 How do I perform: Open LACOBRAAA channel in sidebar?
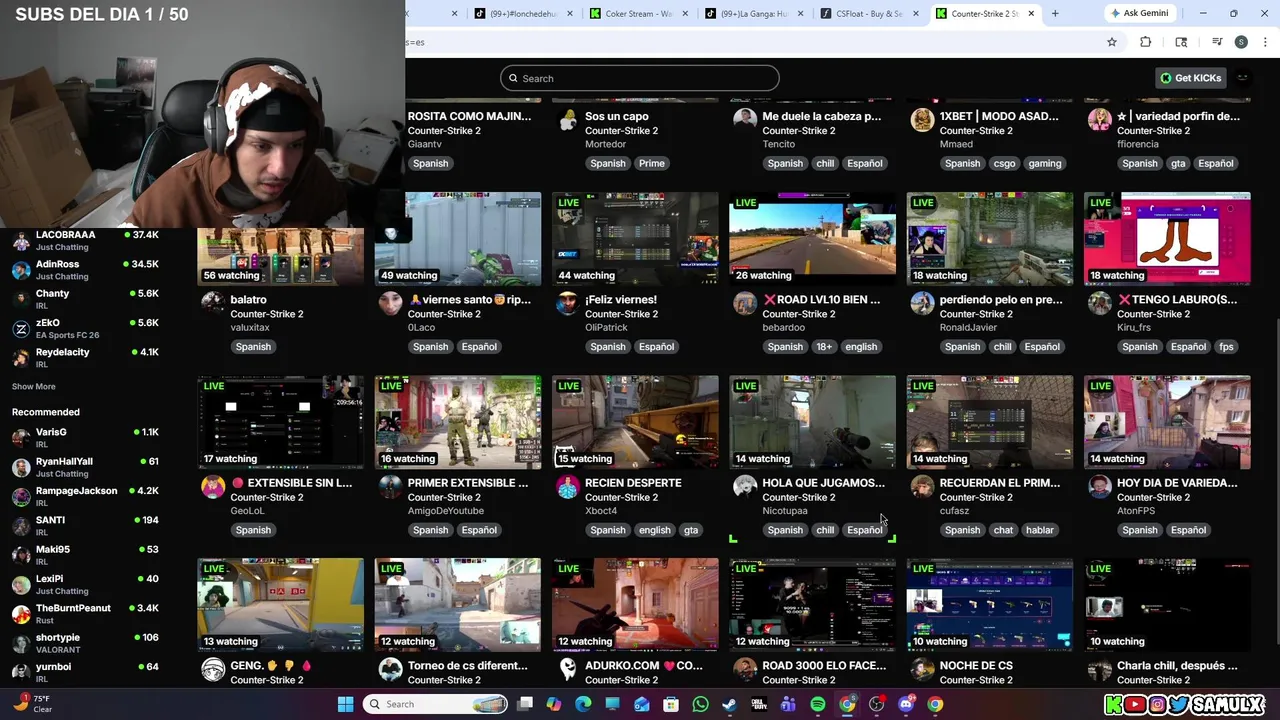[85, 240]
